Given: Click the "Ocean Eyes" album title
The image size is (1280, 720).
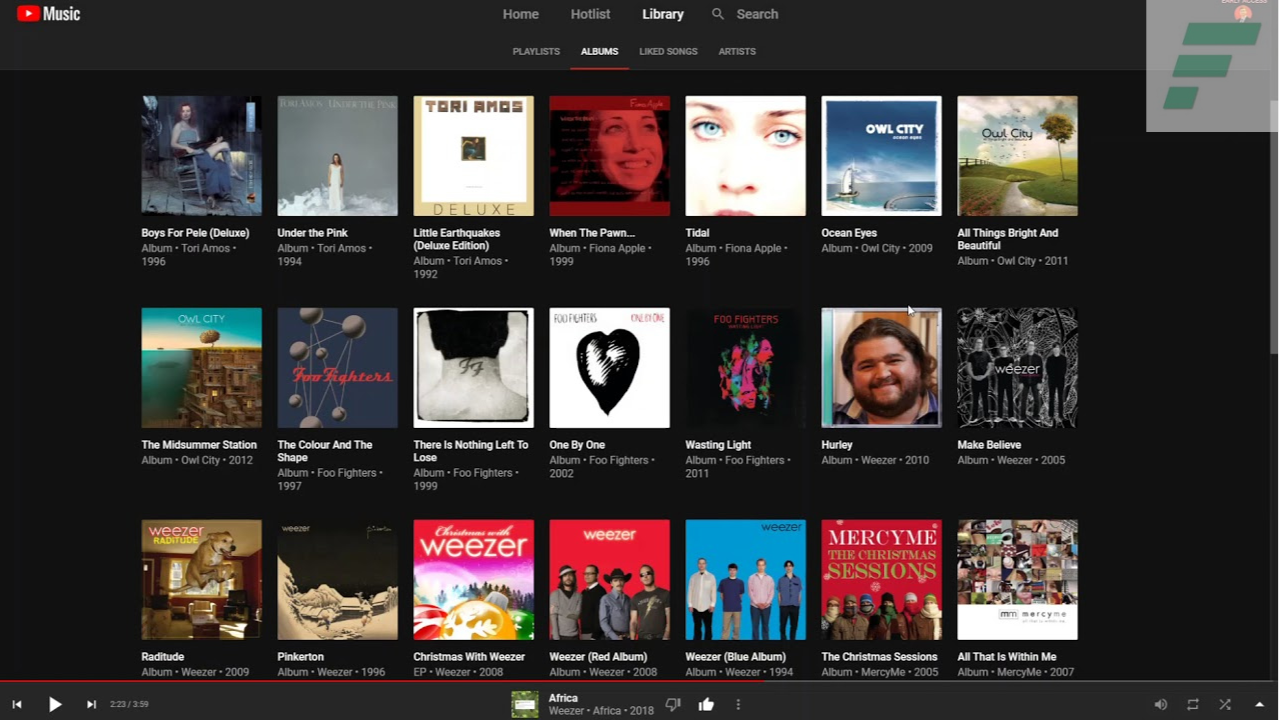Looking at the screenshot, I should pos(849,233).
